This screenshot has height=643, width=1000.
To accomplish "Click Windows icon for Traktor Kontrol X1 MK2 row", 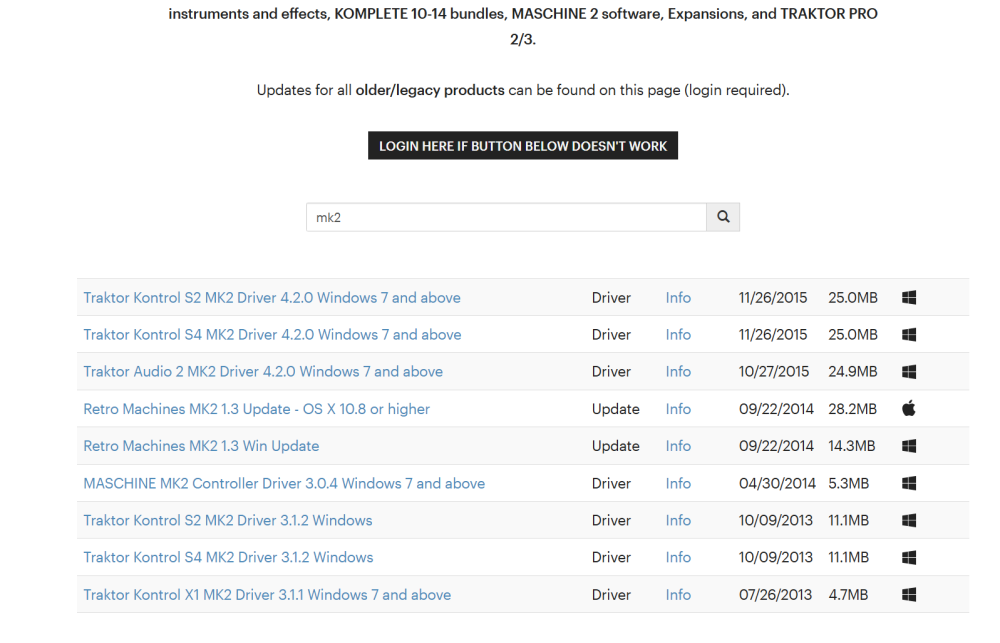I will pyautogui.click(x=909, y=595).
